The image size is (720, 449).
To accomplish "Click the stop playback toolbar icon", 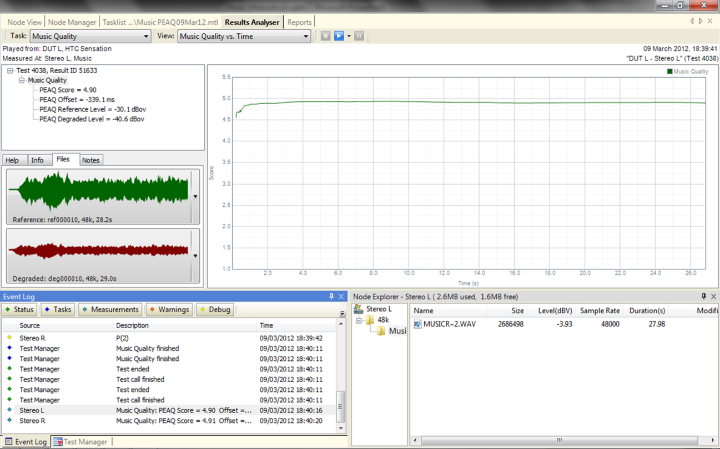I will coord(325,36).
